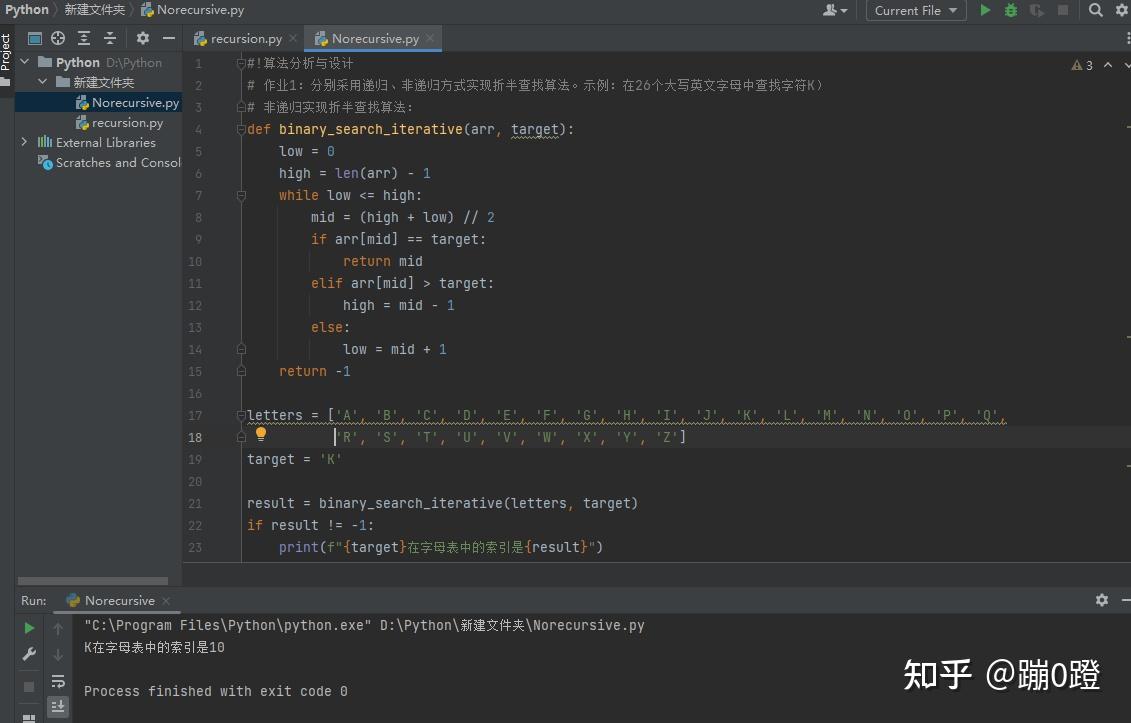Viewport: 1131px width, 723px height.
Task: Open IDE Settings gear in top toolbar
Action: click(x=1123, y=10)
